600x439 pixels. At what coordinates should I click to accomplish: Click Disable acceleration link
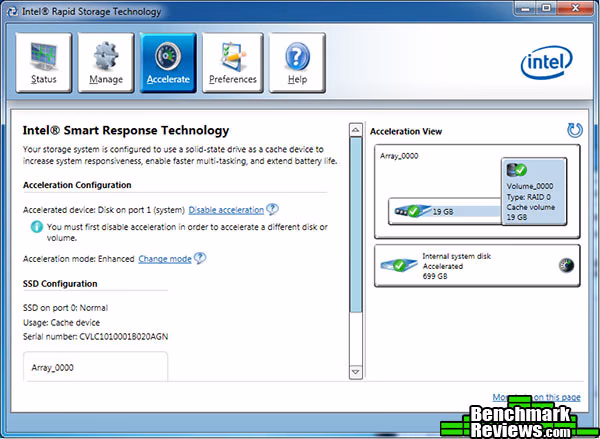(x=226, y=210)
